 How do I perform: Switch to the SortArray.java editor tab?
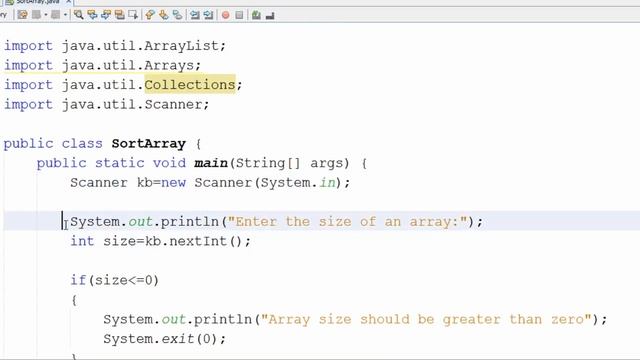[x=38, y=2]
